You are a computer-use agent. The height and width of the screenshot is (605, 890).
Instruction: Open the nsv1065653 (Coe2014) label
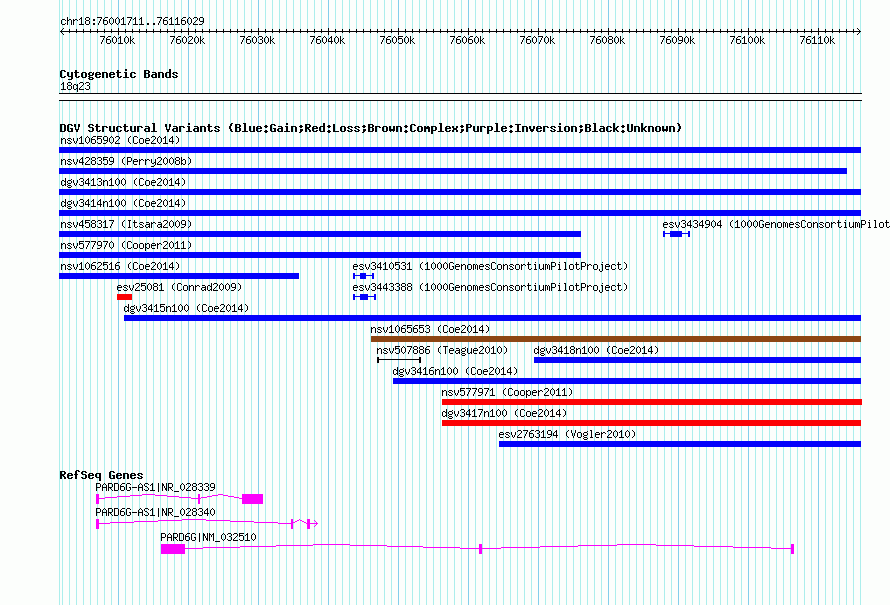[x=430, y=329]
